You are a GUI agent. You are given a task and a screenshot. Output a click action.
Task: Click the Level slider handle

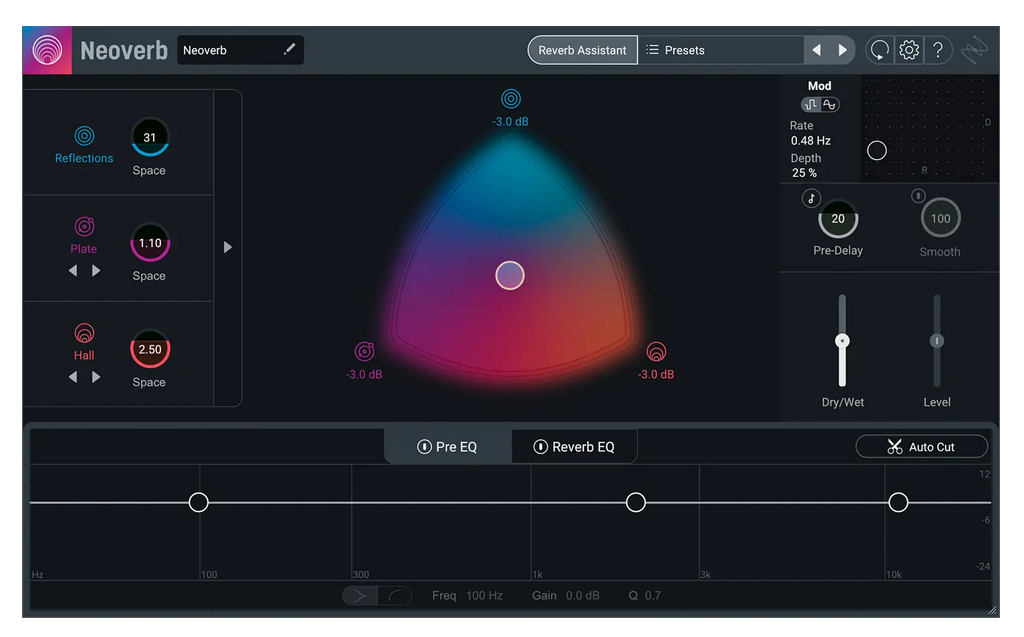point(936,340)
